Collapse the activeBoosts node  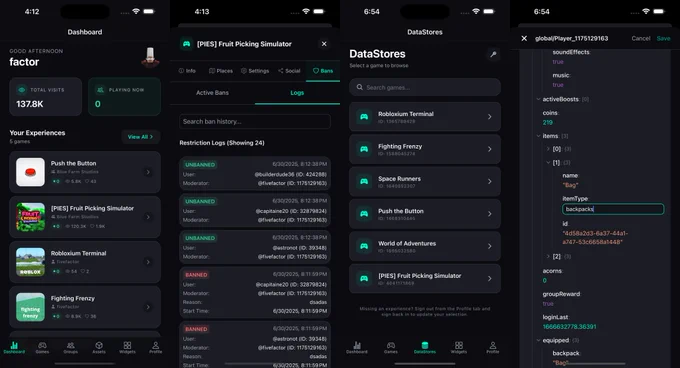pos(538,99)
